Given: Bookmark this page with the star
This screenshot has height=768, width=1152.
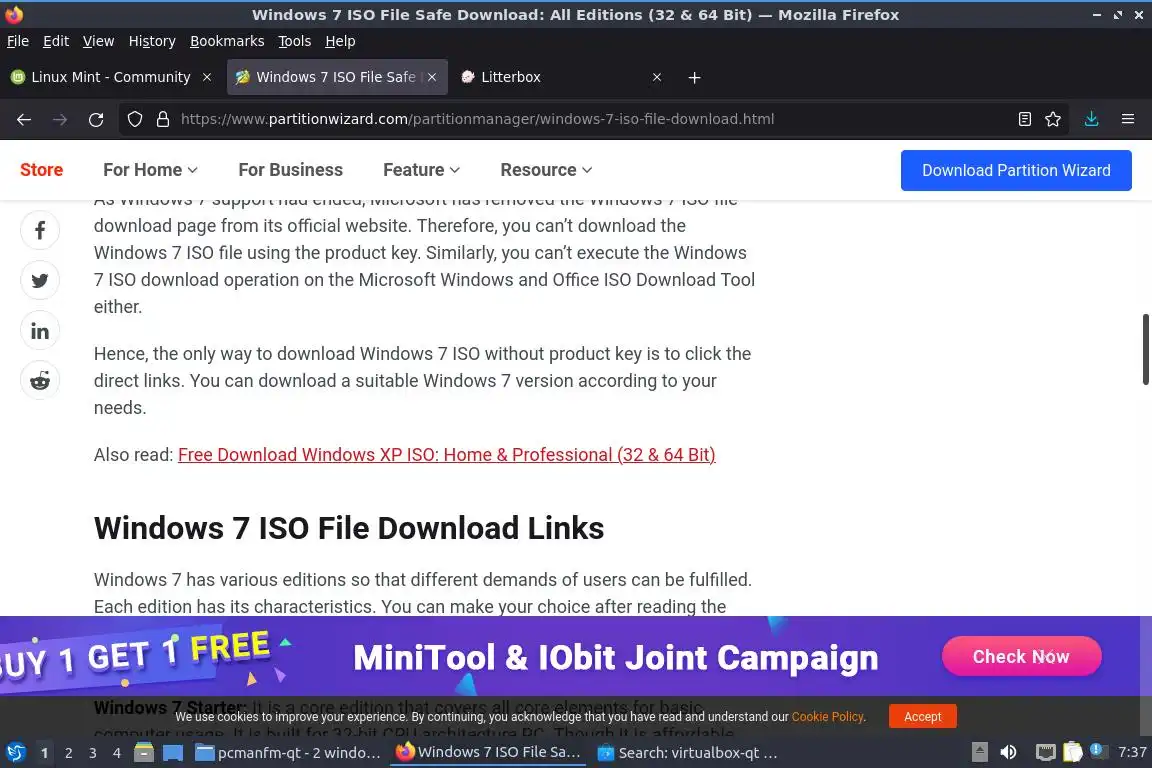Looking at the screenshot, I should coord(1053,119).
